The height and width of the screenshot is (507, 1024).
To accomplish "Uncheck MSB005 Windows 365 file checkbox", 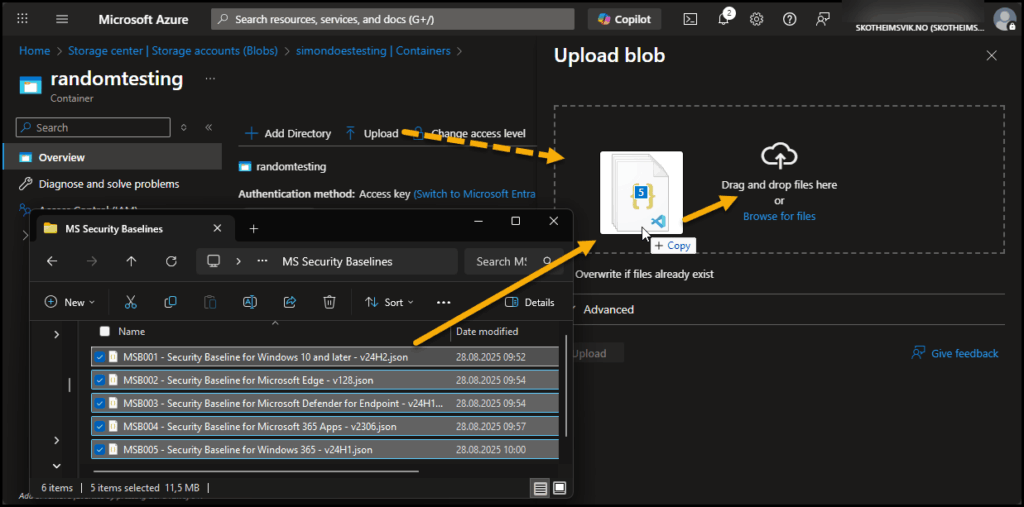I will tap(99, 450).
